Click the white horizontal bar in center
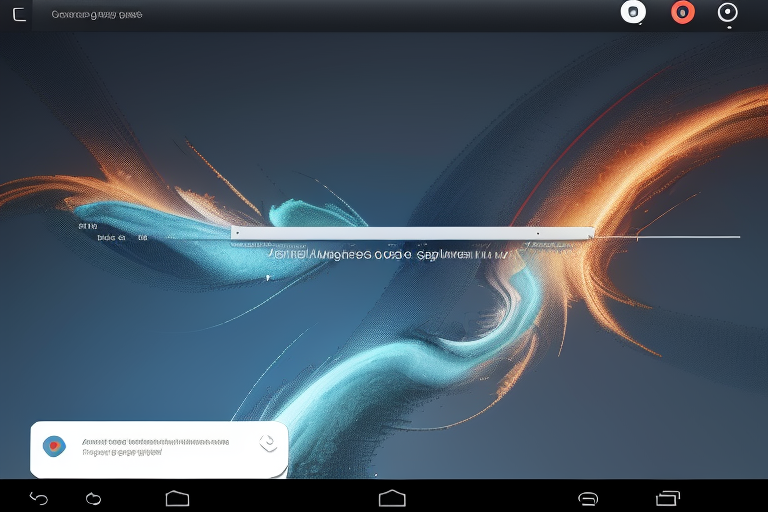This screenshot has height=512, width=768. pyautogui.click(x=410, y=233)
